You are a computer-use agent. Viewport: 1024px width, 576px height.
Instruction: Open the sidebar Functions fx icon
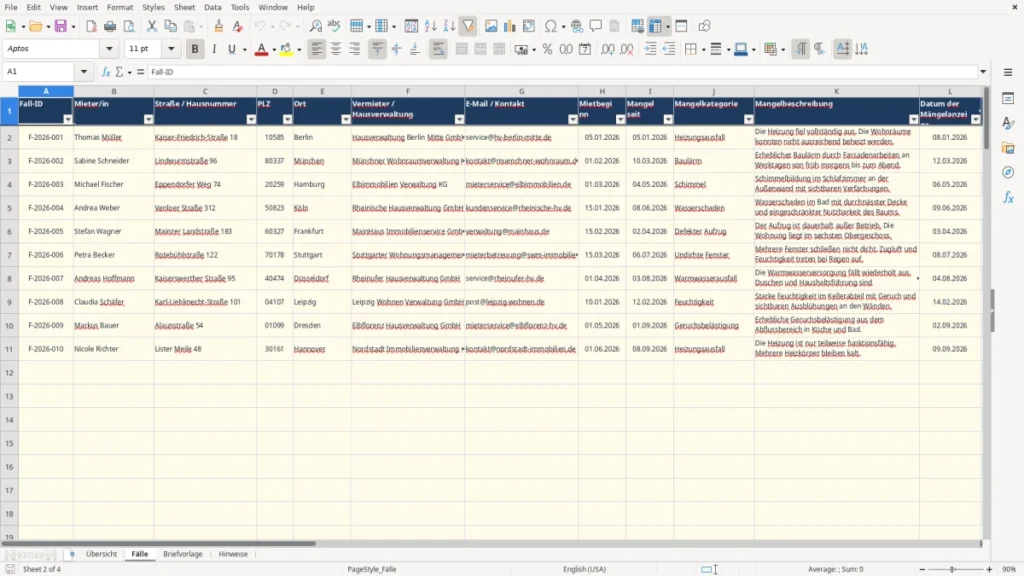[x=1008, y=197]
